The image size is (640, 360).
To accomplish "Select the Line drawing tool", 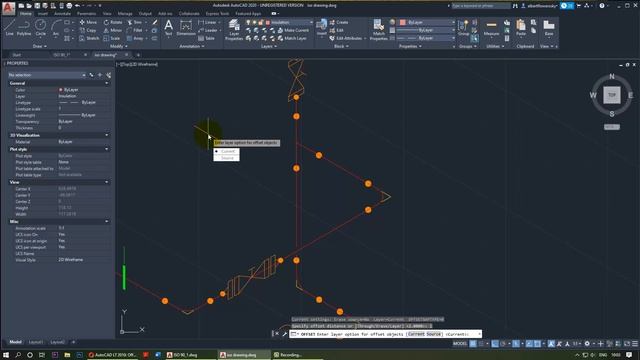I will [10, 28].
